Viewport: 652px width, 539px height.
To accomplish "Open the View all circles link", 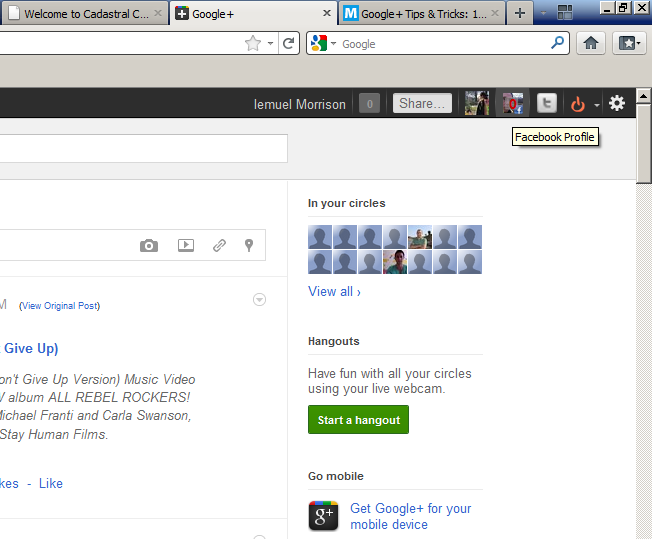I will 334,291.
